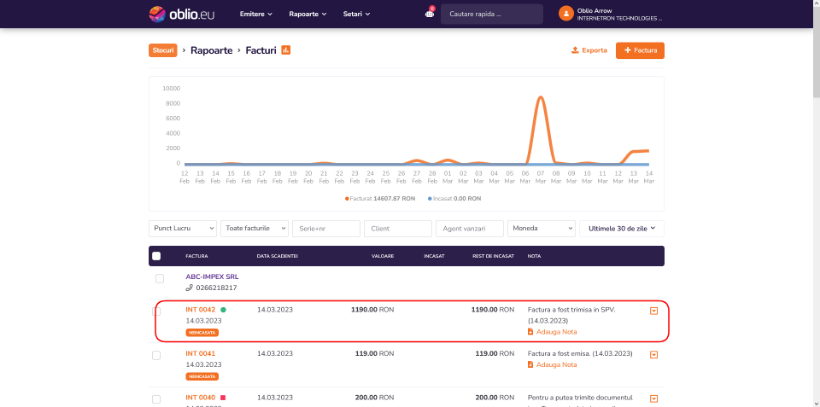Open the Ultimele 30 de zile range selector
820x407 pixels.
(x=622, y=229)
